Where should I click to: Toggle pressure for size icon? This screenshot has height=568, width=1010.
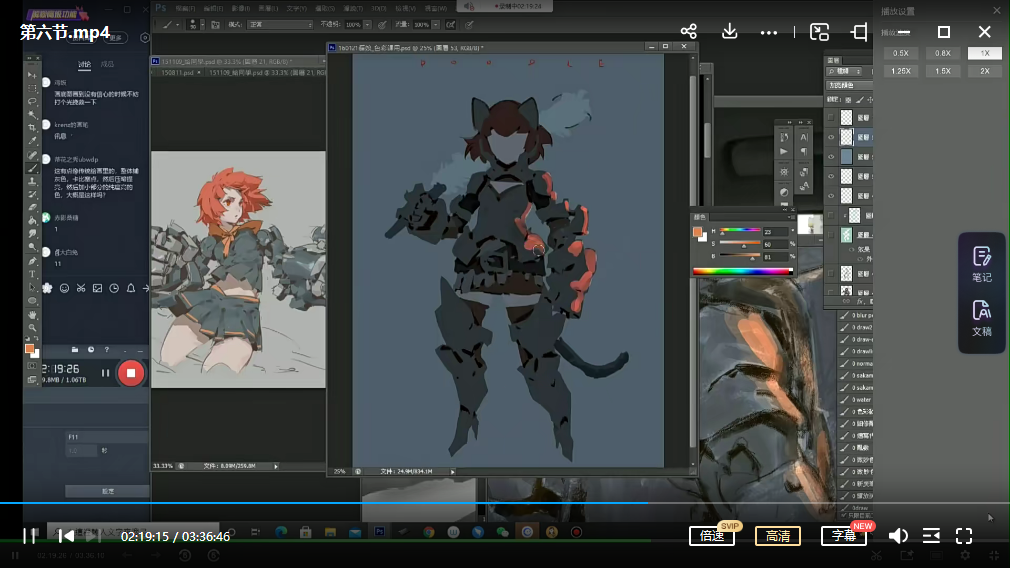click(469, 24)
